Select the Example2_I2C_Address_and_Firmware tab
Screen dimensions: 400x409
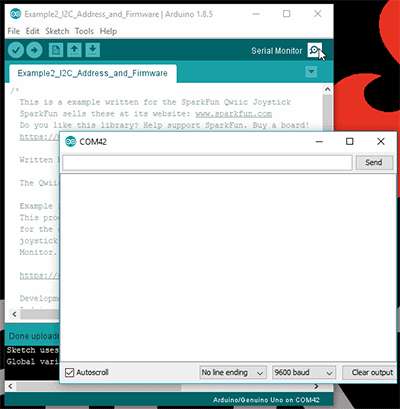93,73
